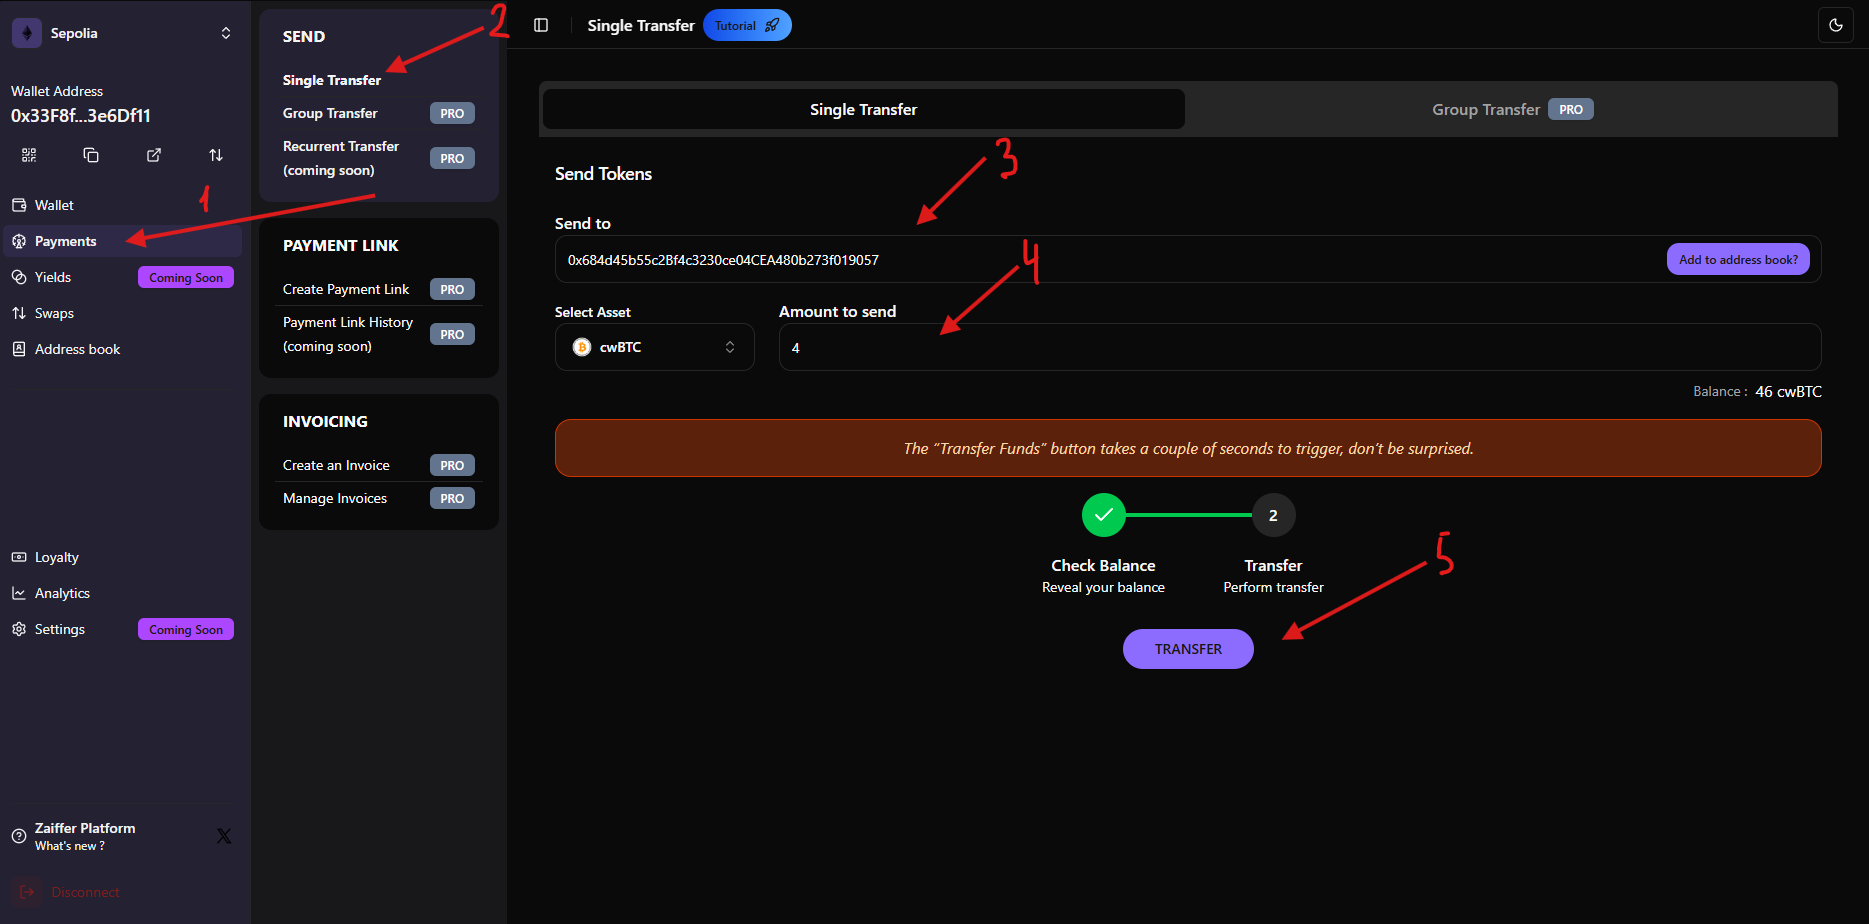Switch the dark mode moon toggle
Viewport: 1869px width, 924px height.
point(1835,25)
